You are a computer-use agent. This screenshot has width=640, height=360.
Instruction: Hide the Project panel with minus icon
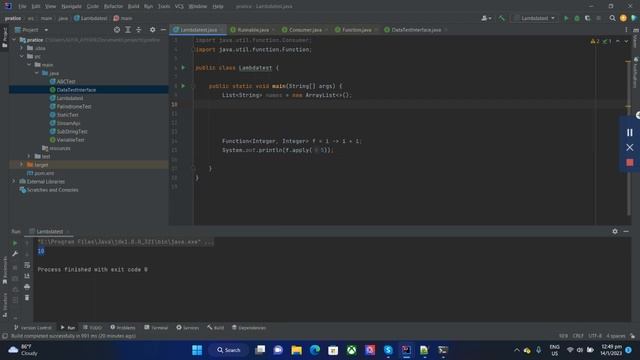pos(163,30)
